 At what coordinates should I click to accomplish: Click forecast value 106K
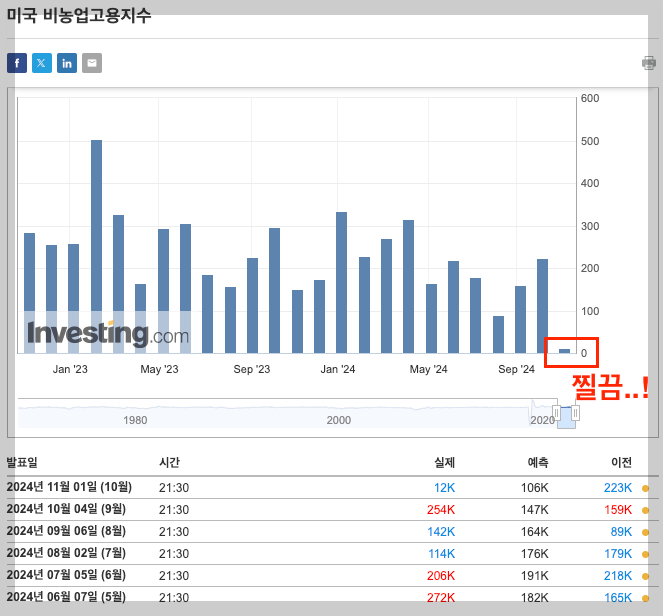coord(534,488)
